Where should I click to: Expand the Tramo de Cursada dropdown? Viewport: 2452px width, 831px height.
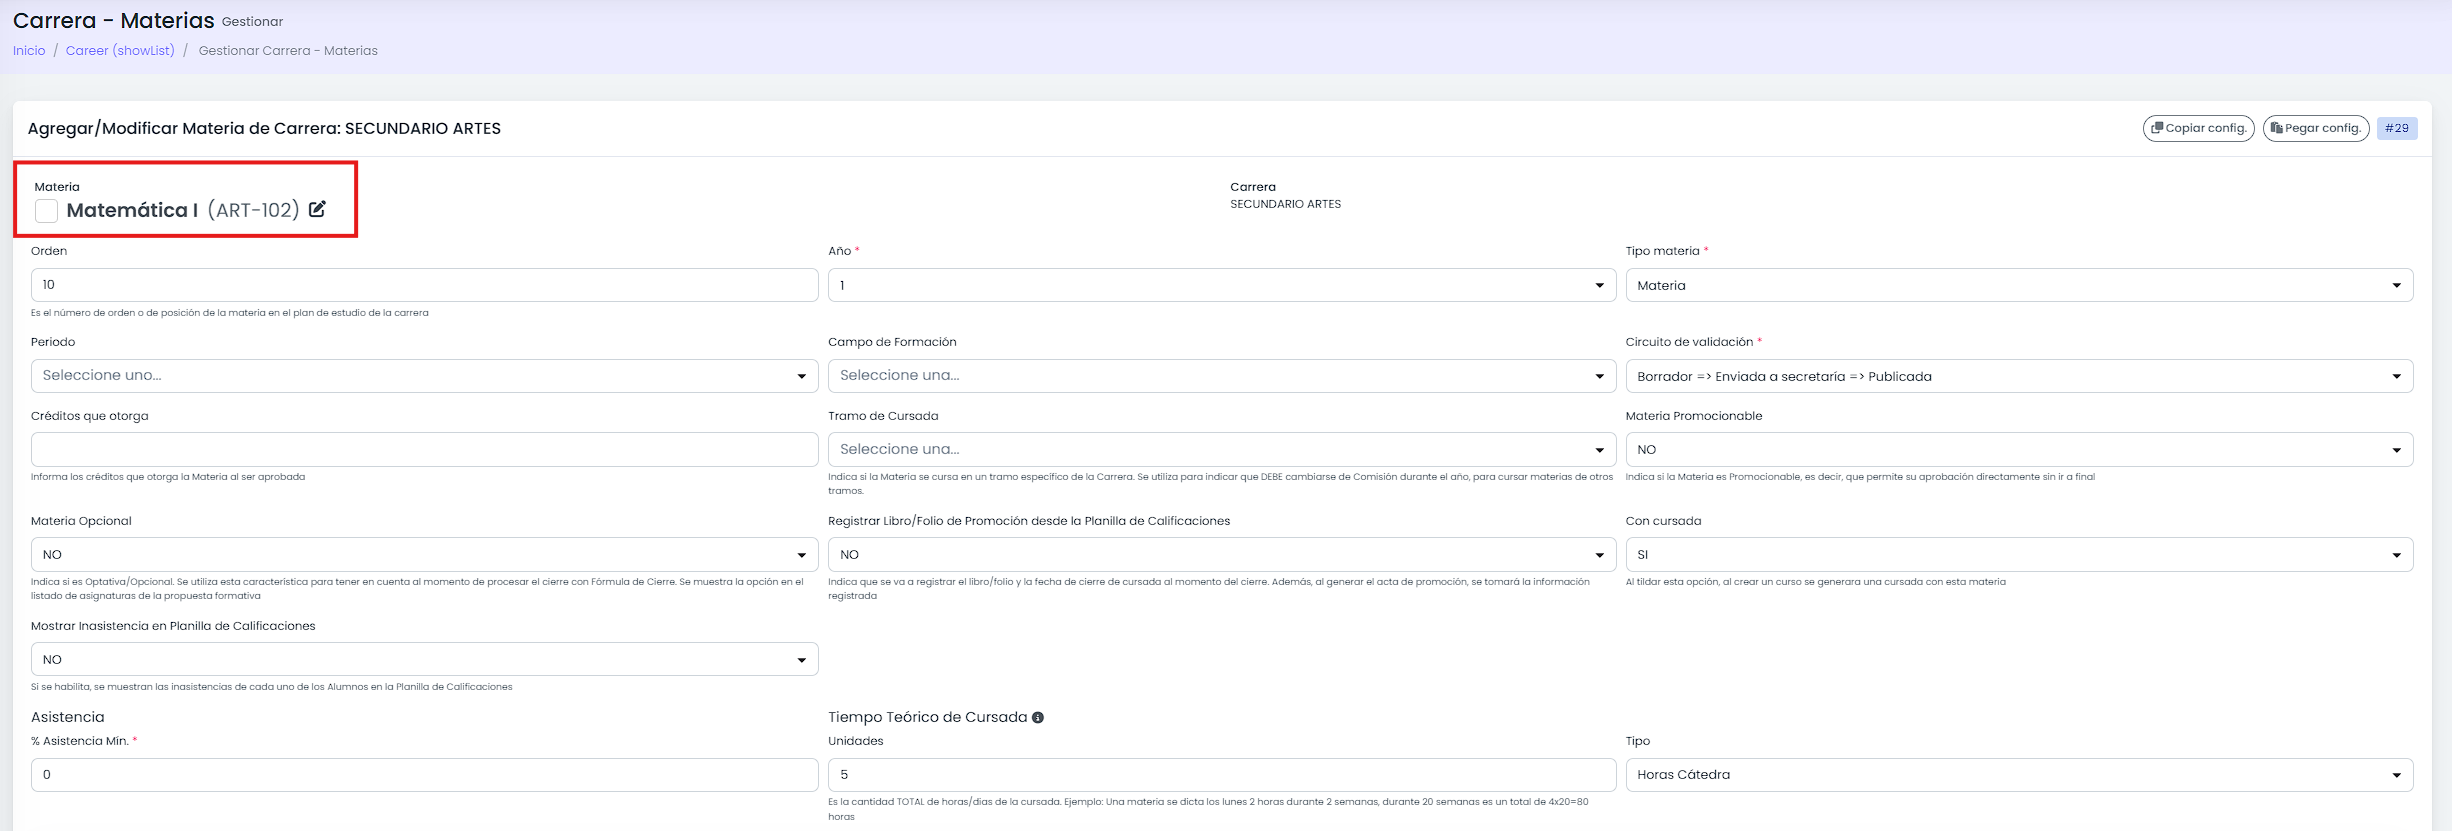tap(1221, 450)
